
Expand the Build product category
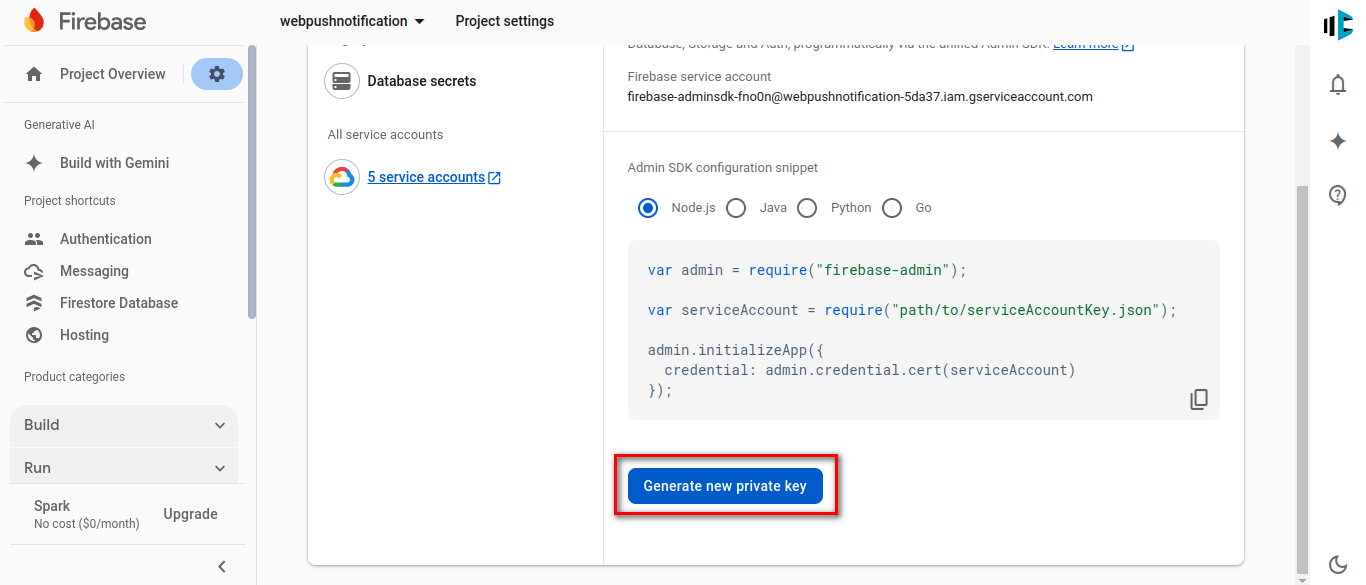[124, 425]
